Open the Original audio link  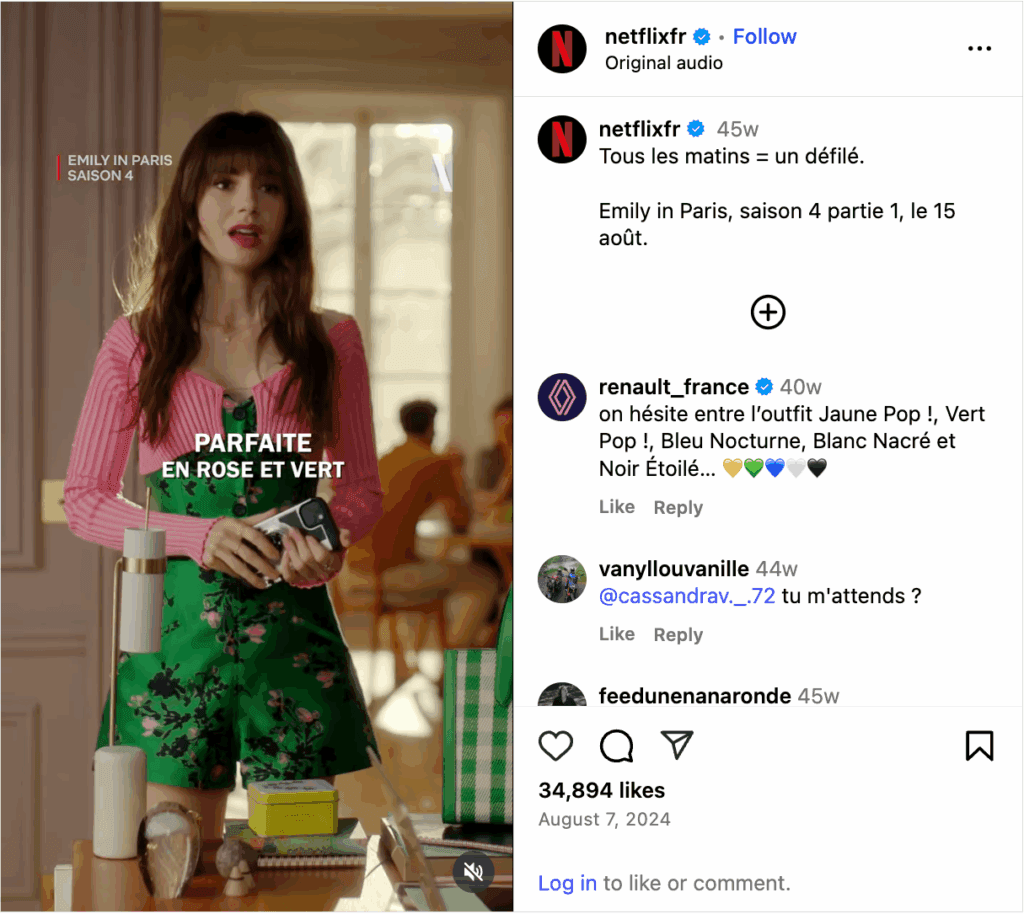coord(664,63)
